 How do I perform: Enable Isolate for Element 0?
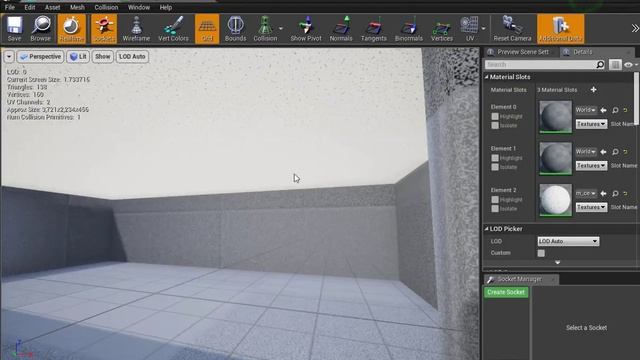click(x=495, y=125)
